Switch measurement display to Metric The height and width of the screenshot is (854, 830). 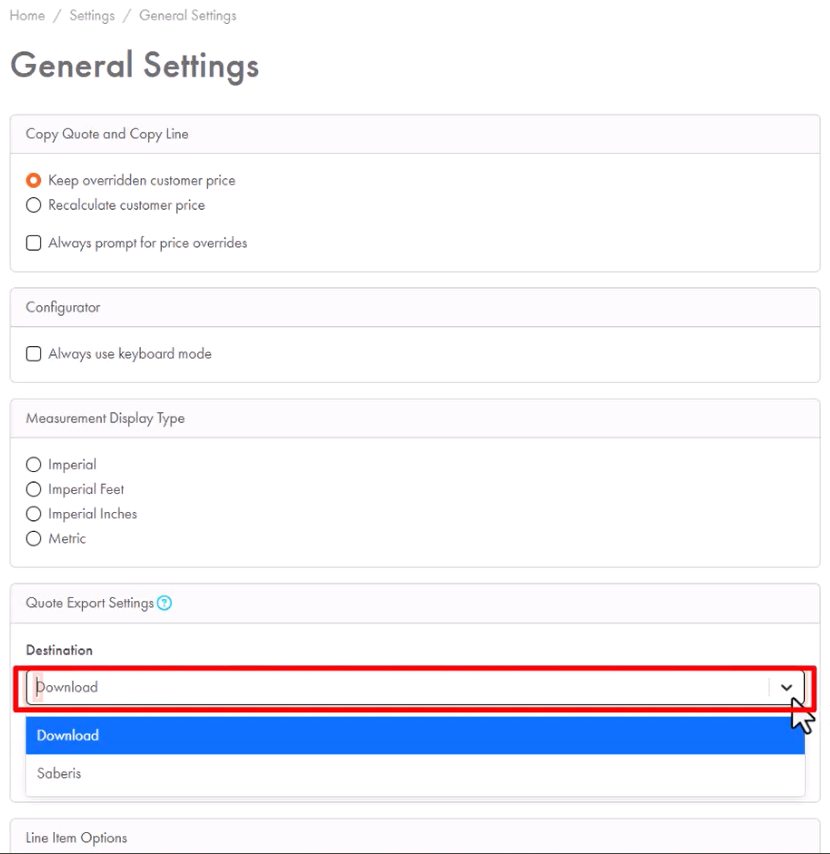tap(34, 539)
